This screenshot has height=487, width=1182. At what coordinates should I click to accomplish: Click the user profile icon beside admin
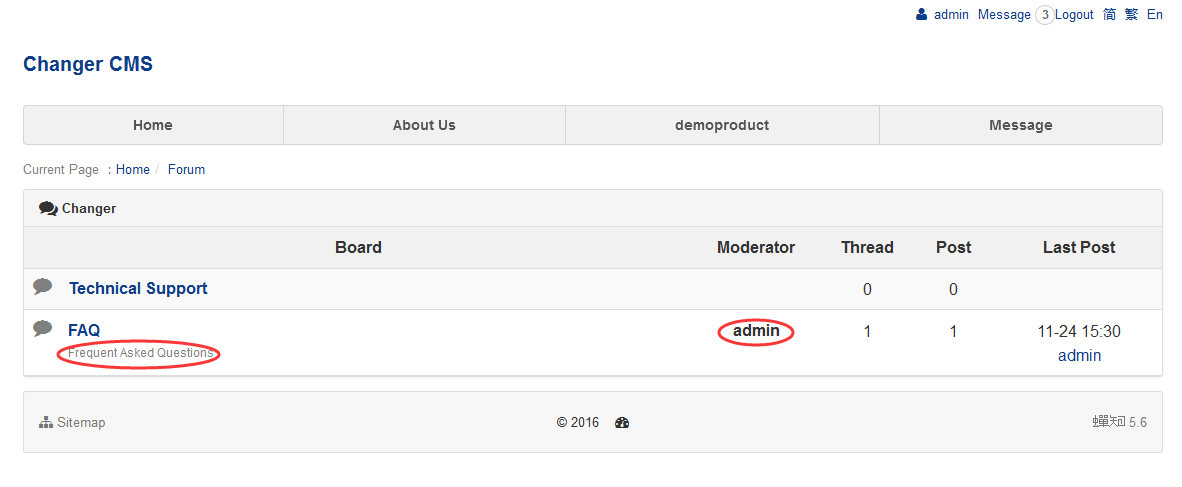(x=921, y=14)
